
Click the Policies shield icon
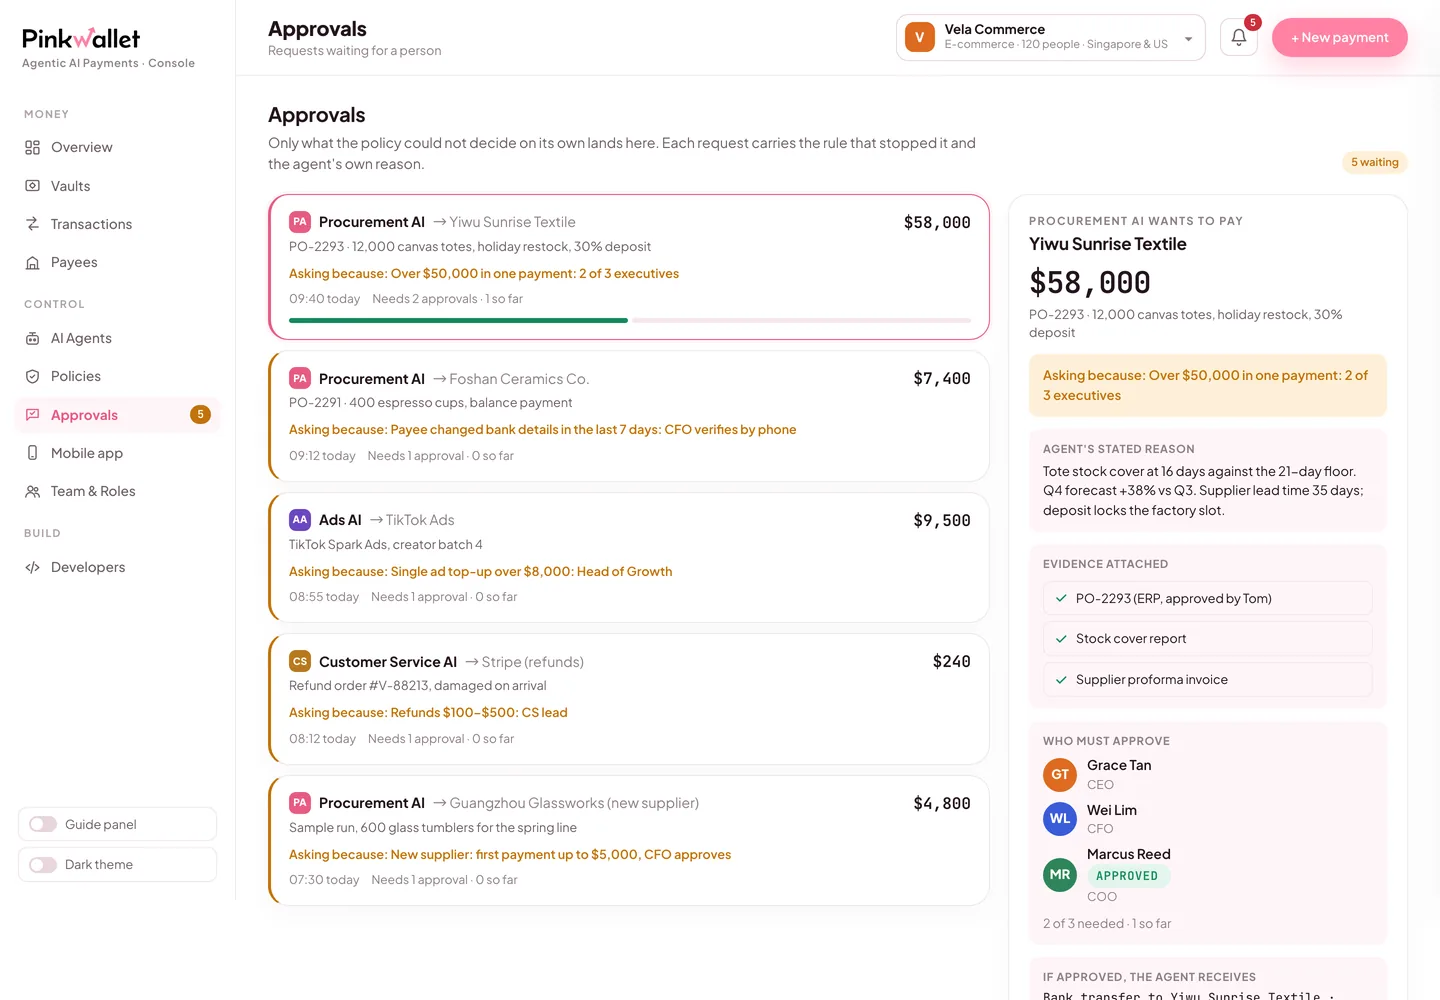(x=32, y=376)
